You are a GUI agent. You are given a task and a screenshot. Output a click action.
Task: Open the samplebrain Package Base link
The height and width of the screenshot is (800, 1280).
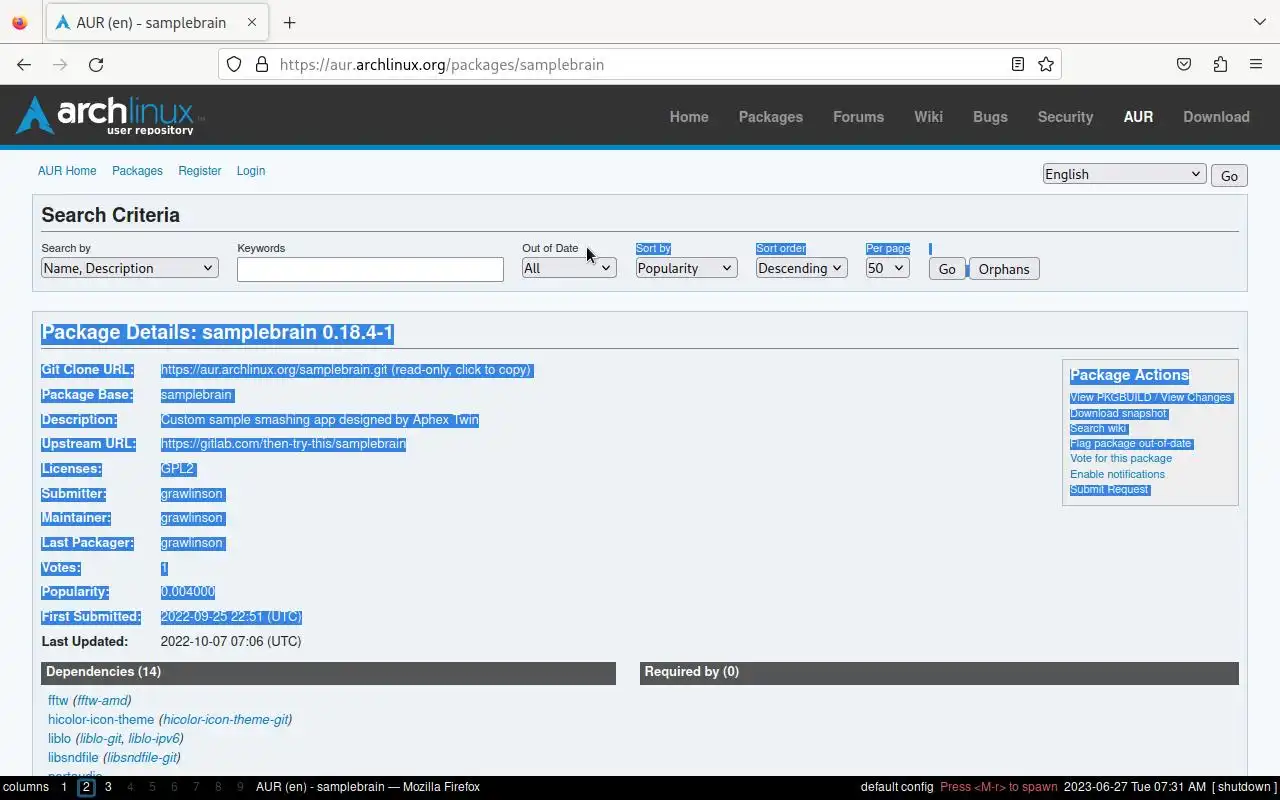tap(196, 395)
